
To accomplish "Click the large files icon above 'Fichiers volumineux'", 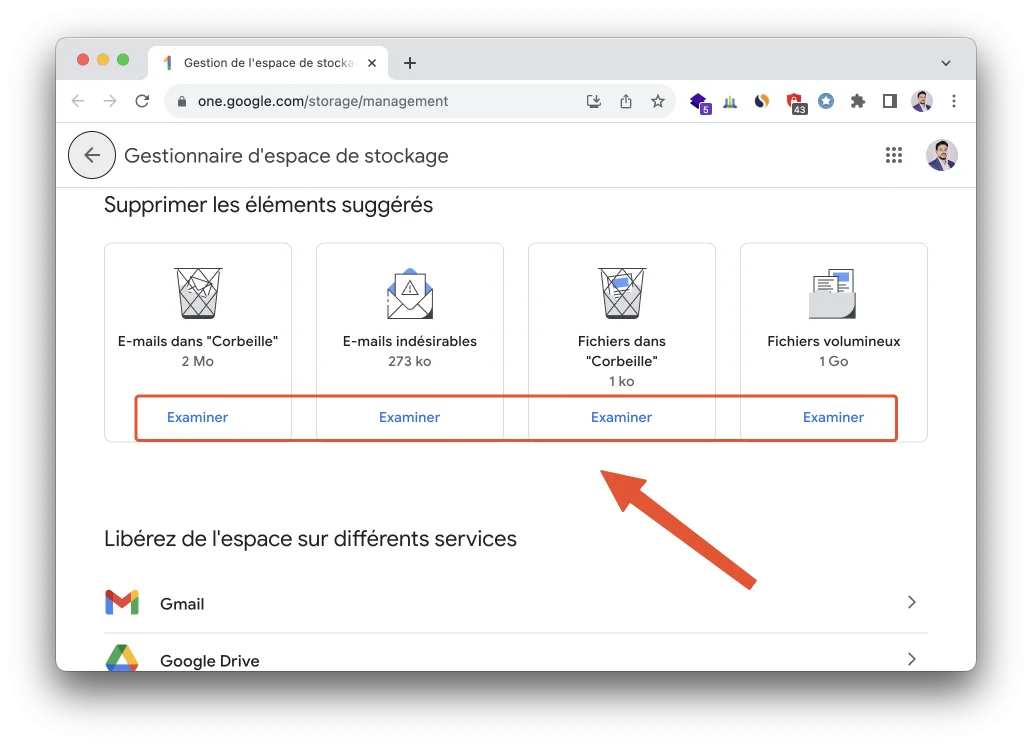I will 833,292.
